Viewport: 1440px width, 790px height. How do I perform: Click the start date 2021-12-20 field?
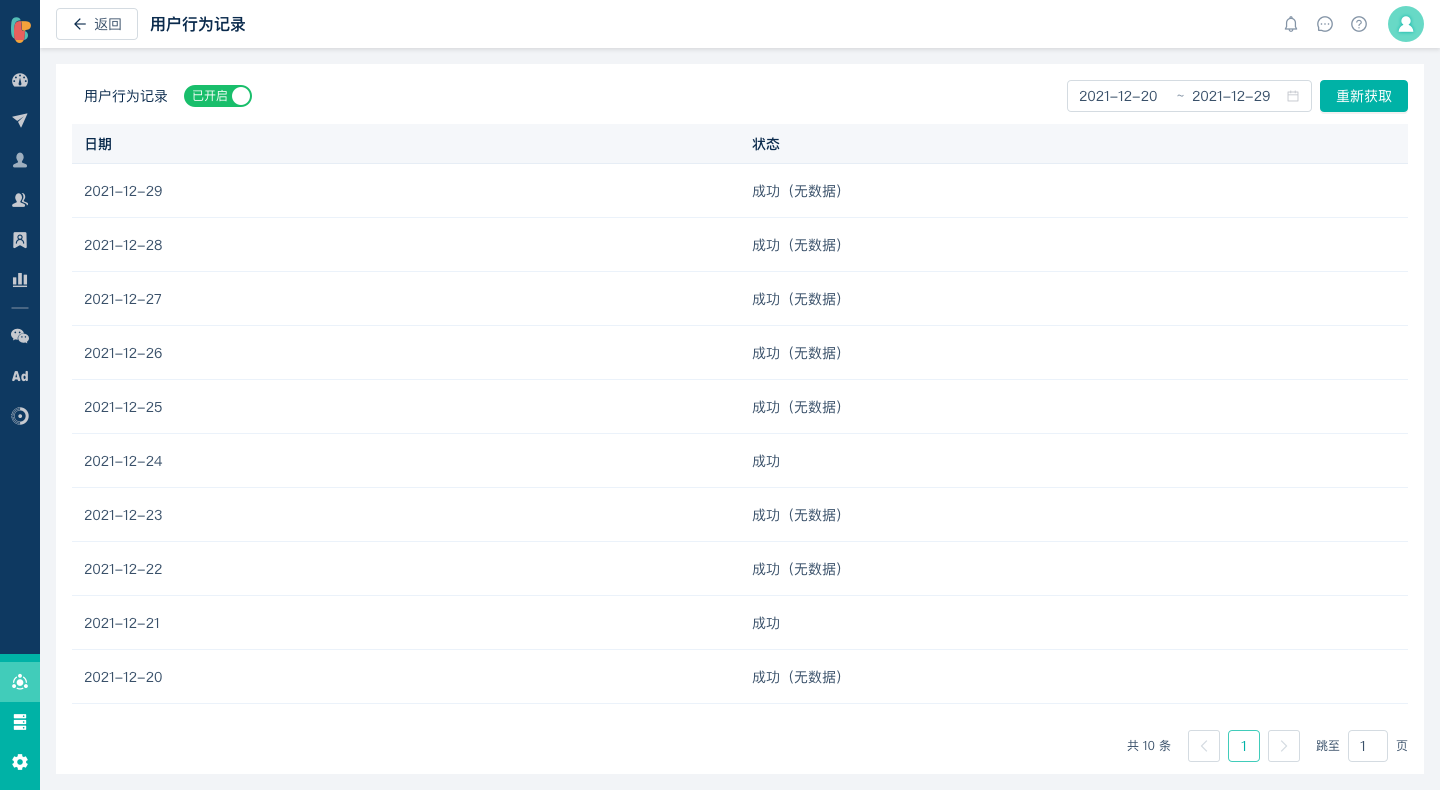(x=1118, y=96)
